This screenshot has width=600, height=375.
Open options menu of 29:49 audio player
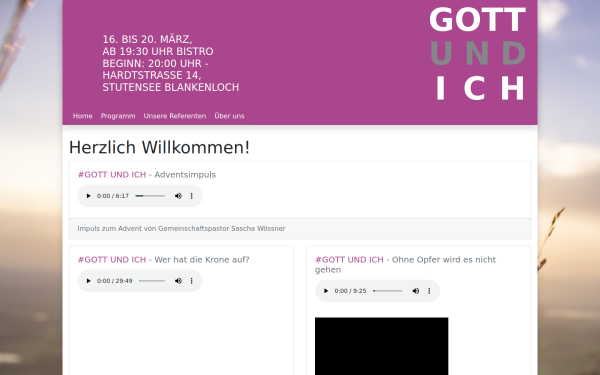click(x=192, y=281)
